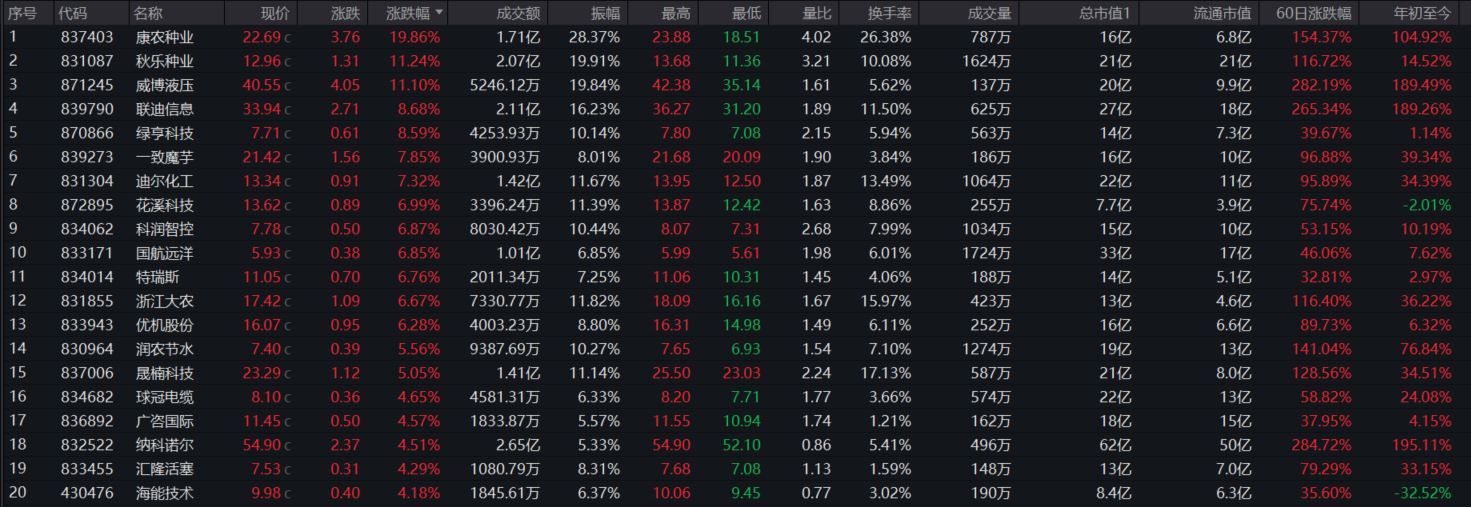
Task: Sort by 成交额 column header
Action: tap(518, 13)
